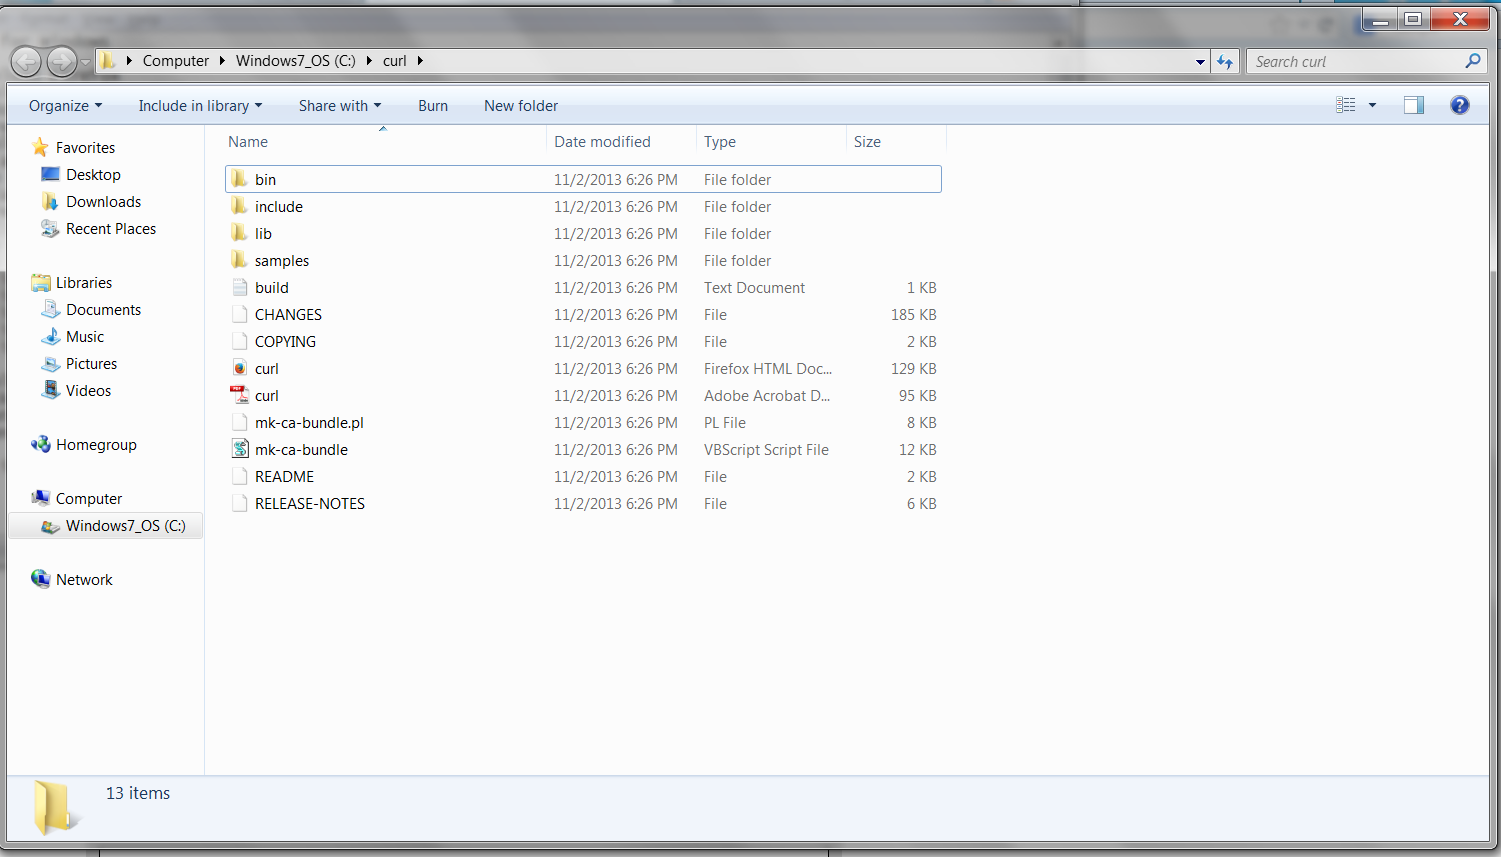Maximize the Explorer window
Viewport: 1501px width, 857px height.
coord(1413,19)
